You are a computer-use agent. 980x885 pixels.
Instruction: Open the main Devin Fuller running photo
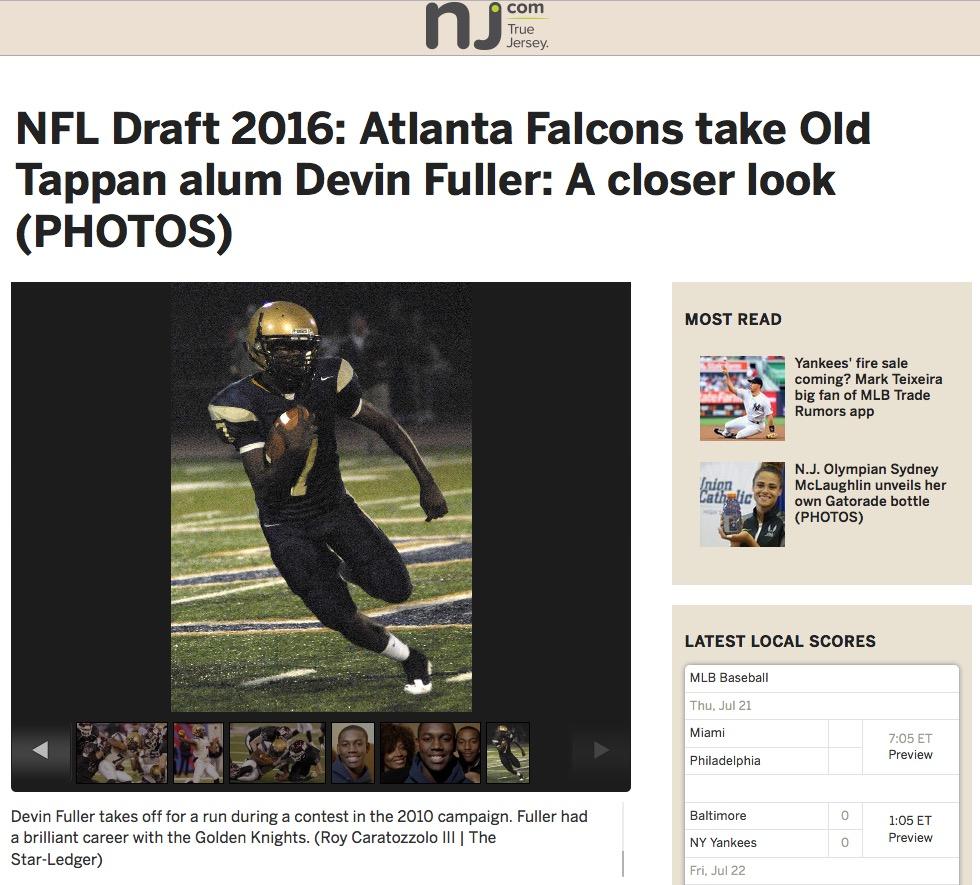coord(321,497)
